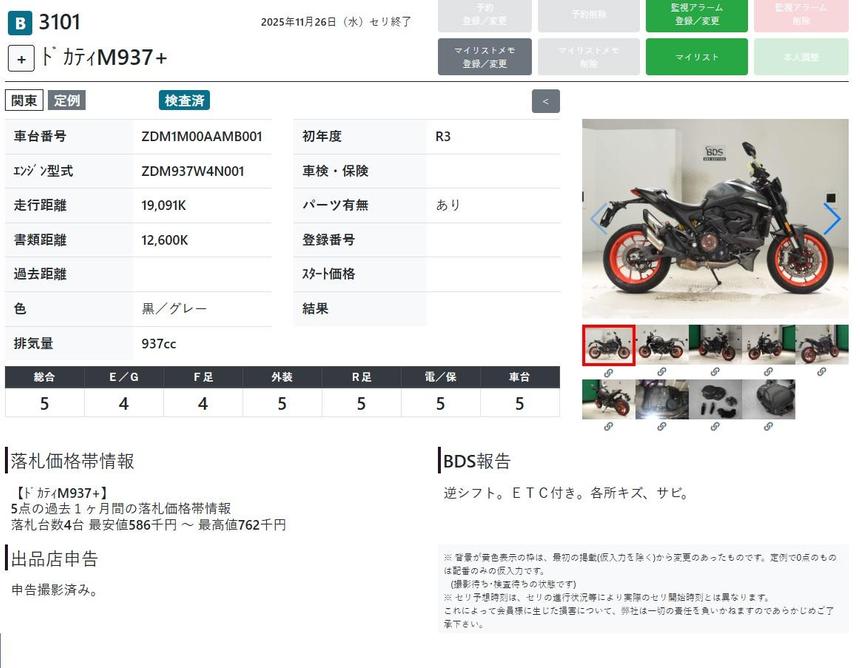Open マイリストメモ 登録/変更
860x668 pixels.
(x=484, y=57)
